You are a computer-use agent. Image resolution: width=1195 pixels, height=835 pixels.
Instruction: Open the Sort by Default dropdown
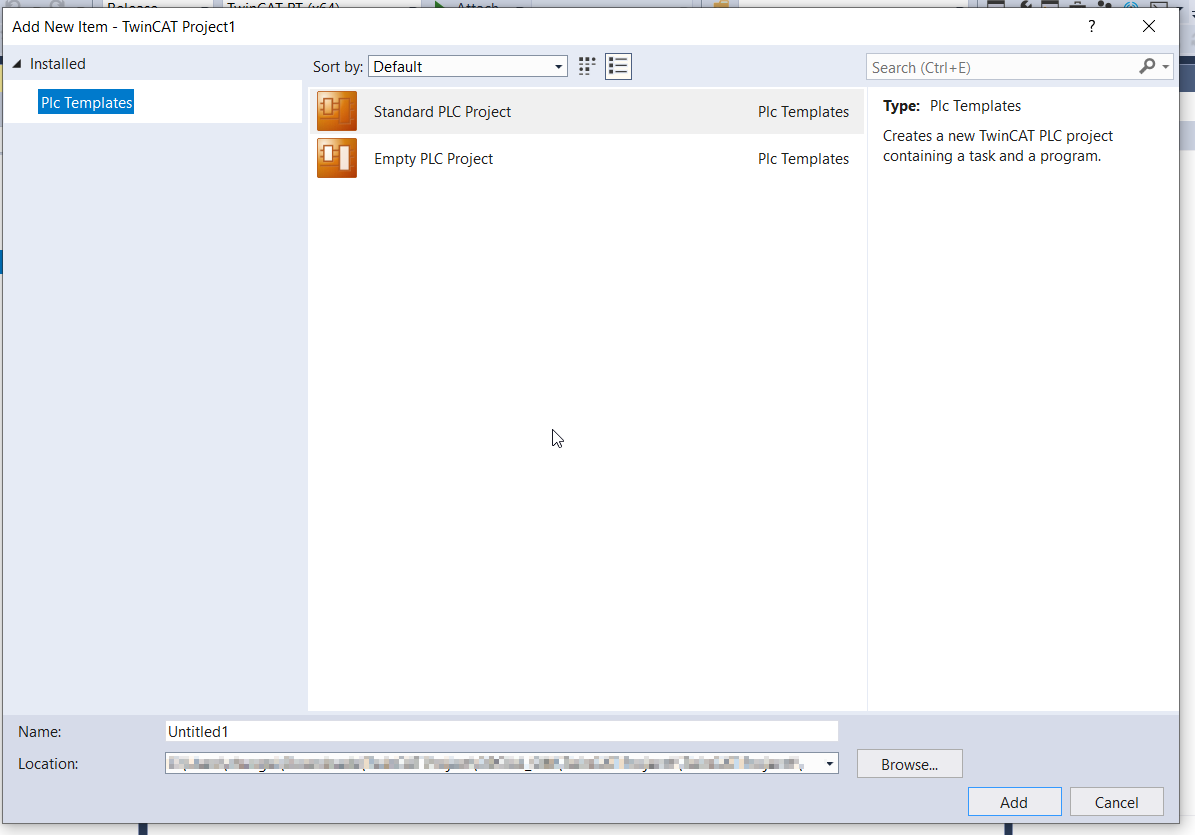(x=468, y=66)
